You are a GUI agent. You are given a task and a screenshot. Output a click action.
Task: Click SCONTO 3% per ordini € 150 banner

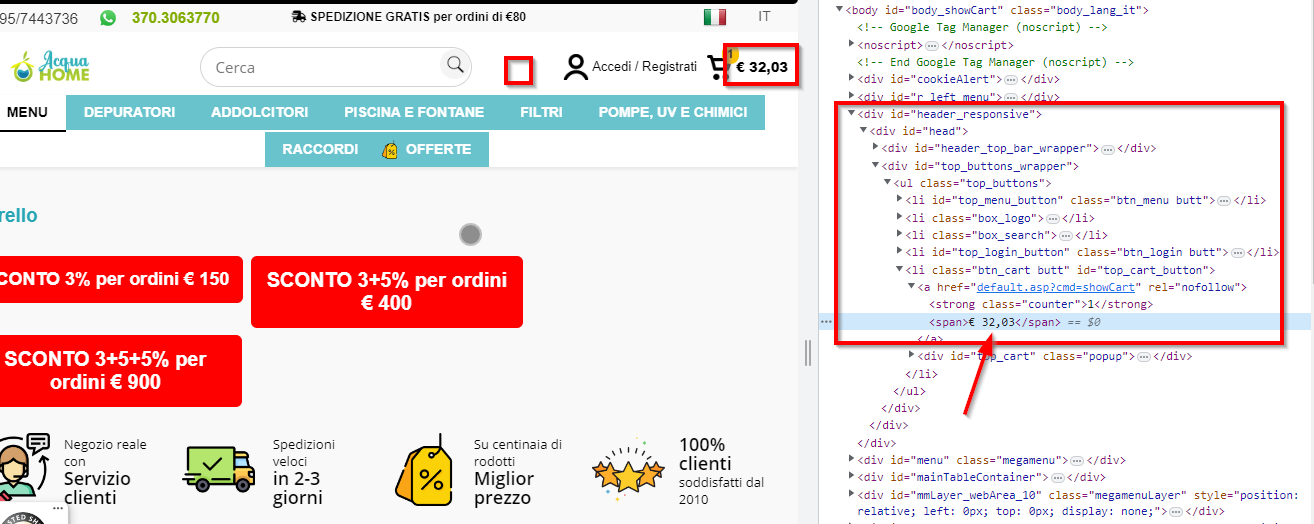pyautogui.click(x=119, y=279)
